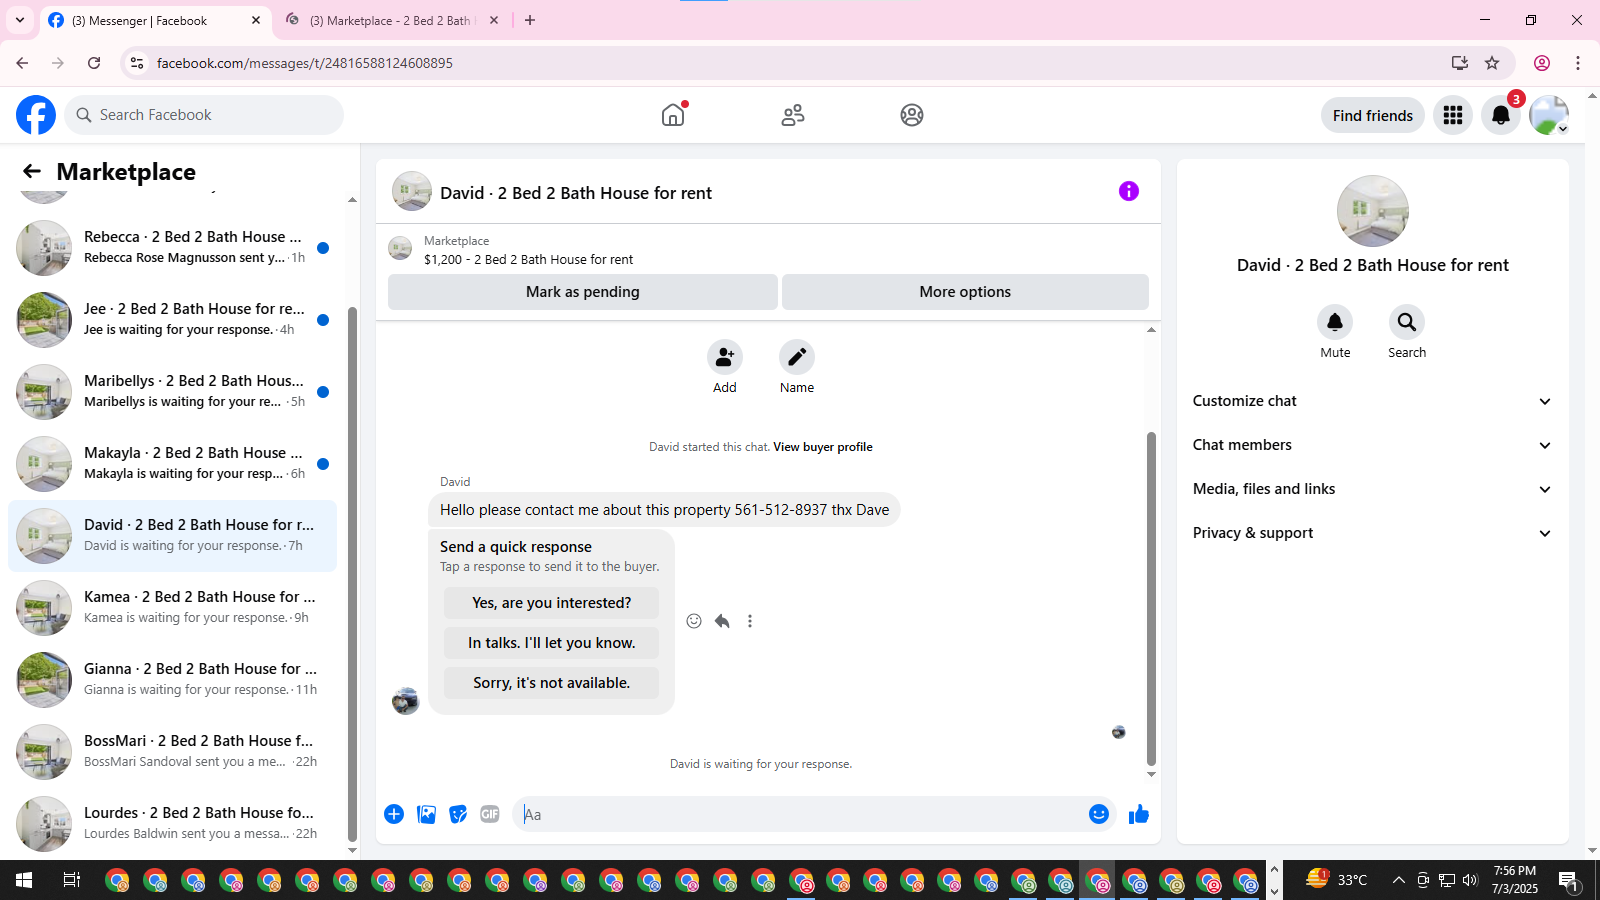Click the chat messages scrollbar
Viewport: 1600px width, 900px height.
click(x=1151, y=598)
